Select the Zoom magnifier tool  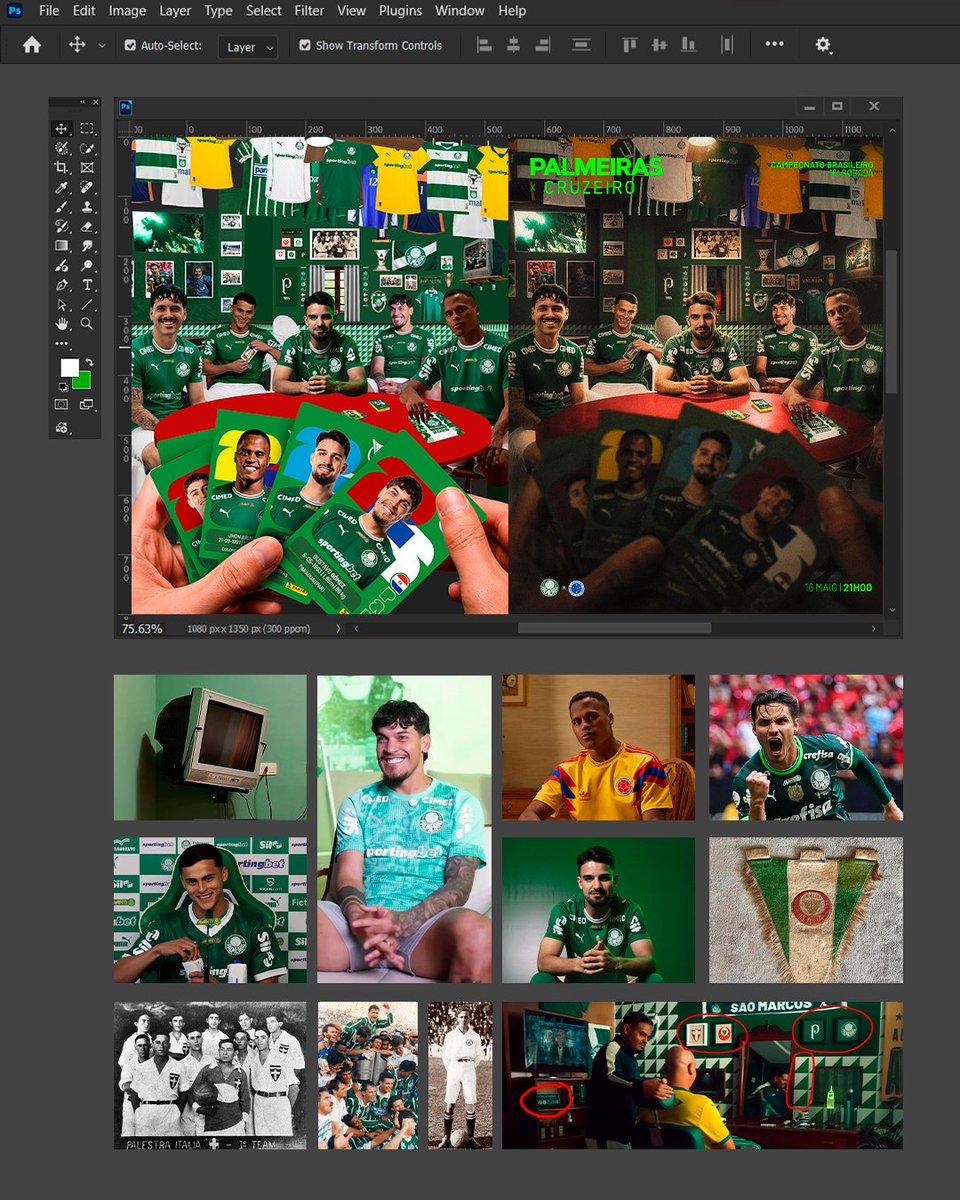tap(87, 324)
